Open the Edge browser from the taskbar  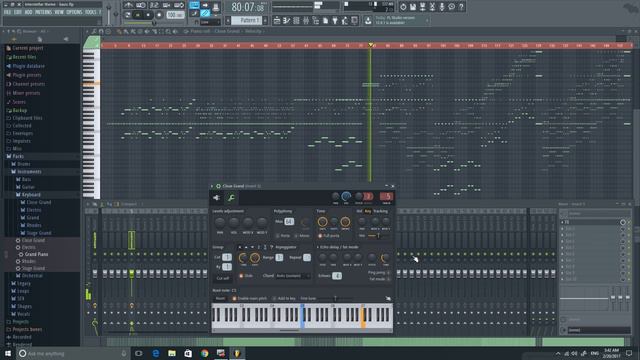pyautogui.click(x=156, y=353)
